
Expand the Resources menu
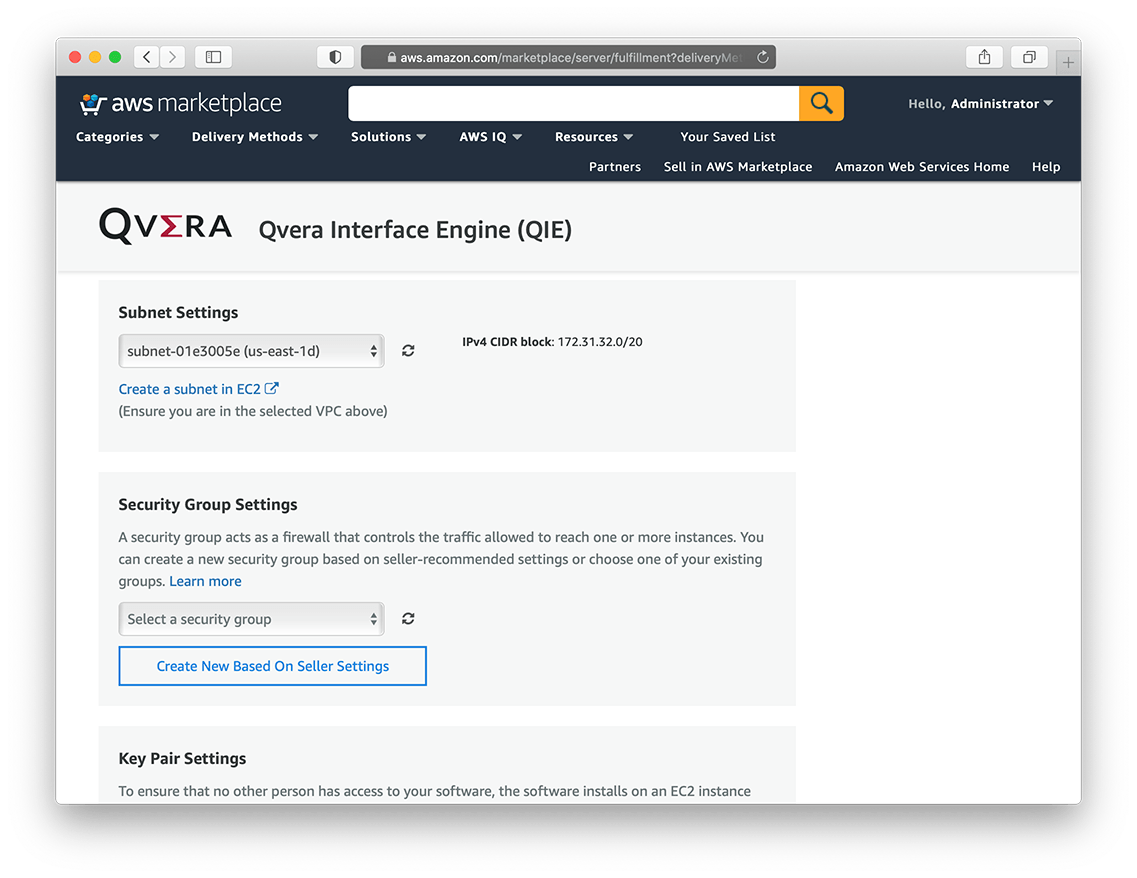tap(594, 137)
